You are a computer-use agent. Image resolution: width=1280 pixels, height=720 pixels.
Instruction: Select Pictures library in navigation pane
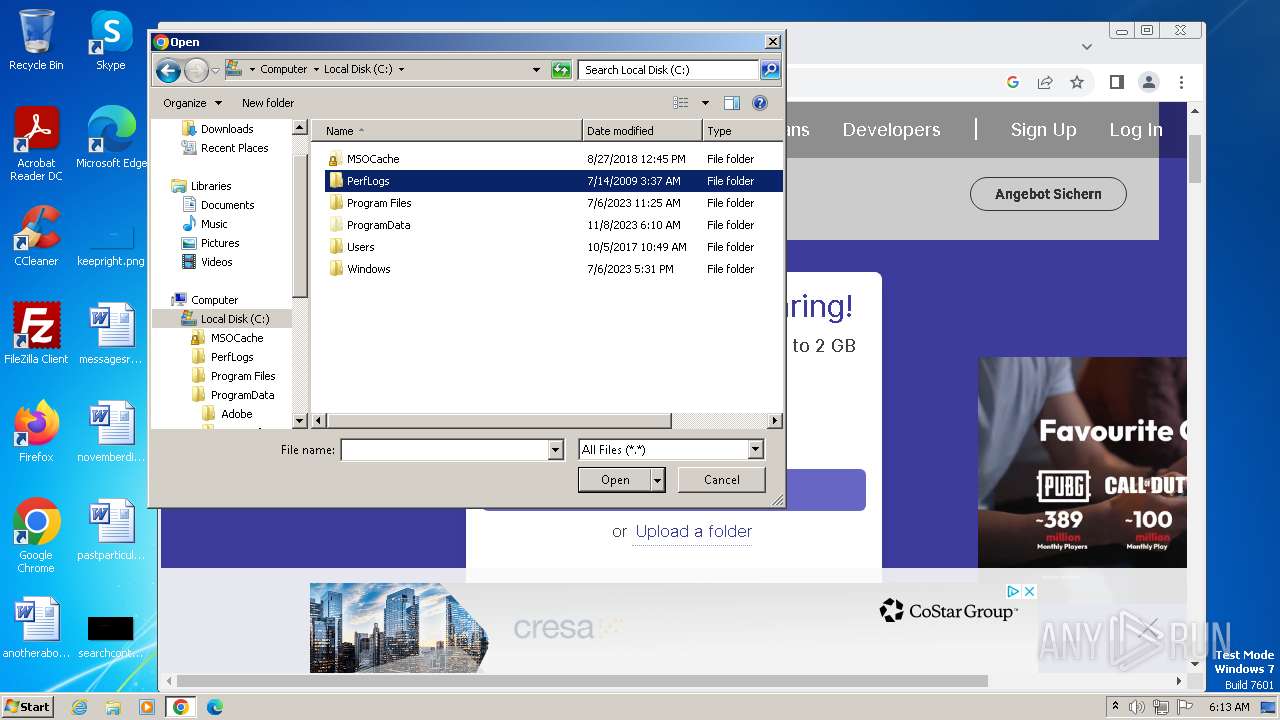(x=220, y=243)
